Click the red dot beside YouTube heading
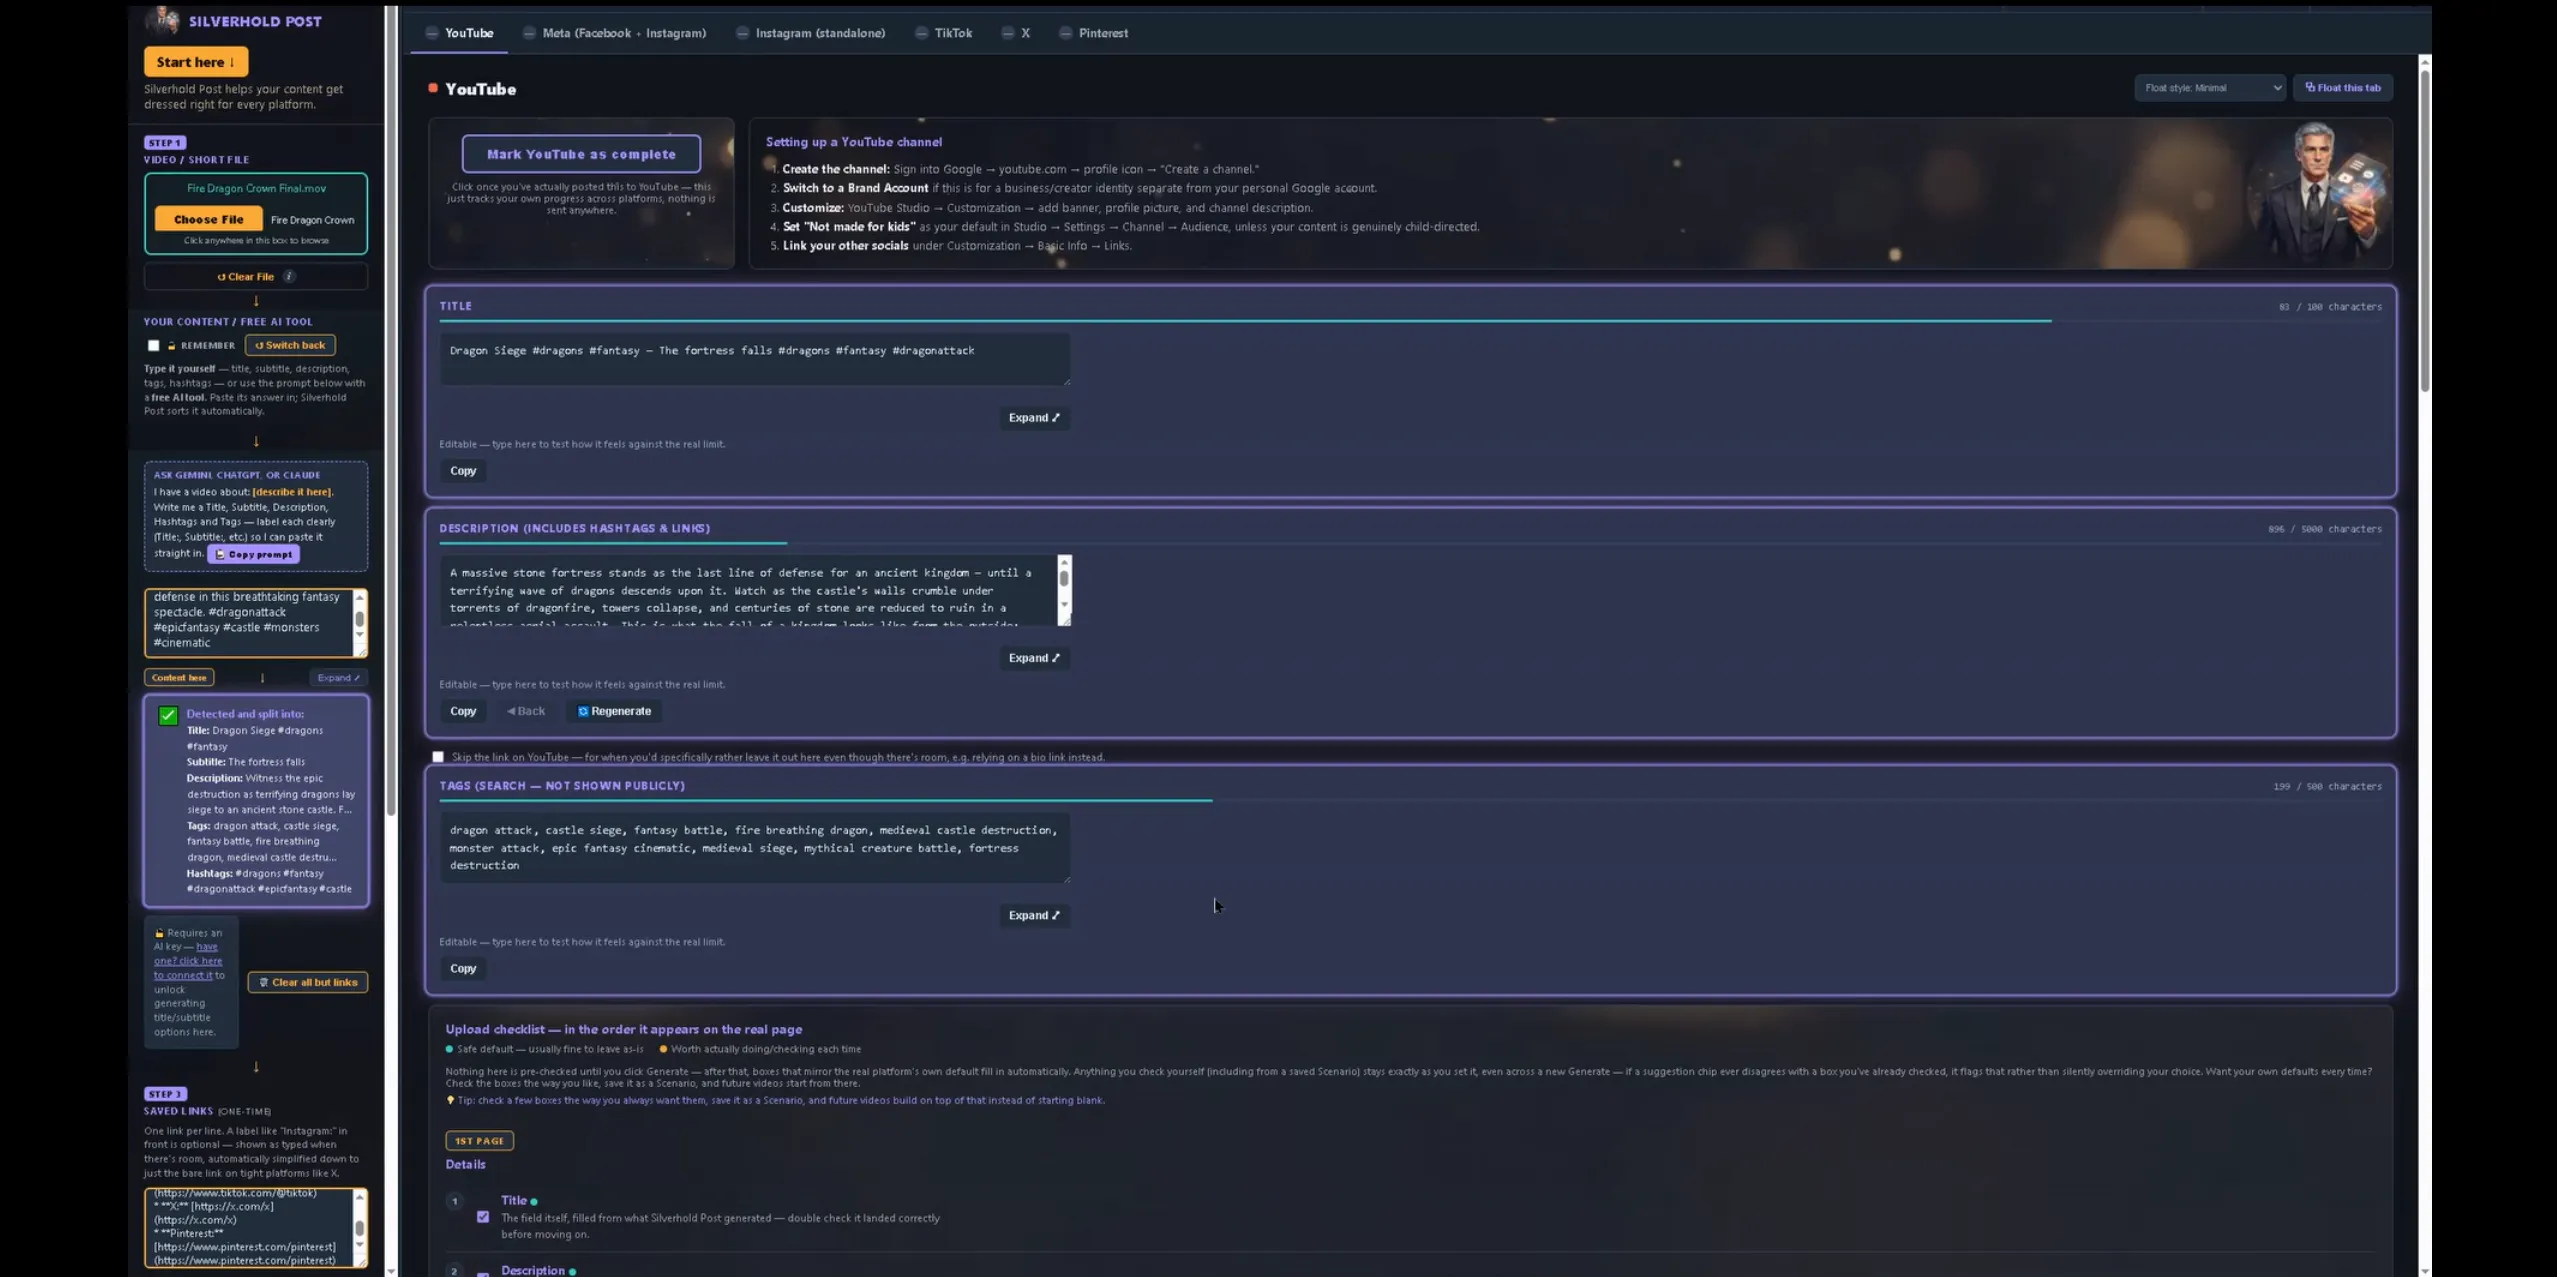2557x1277 pixels. click(x=433, y=88)
